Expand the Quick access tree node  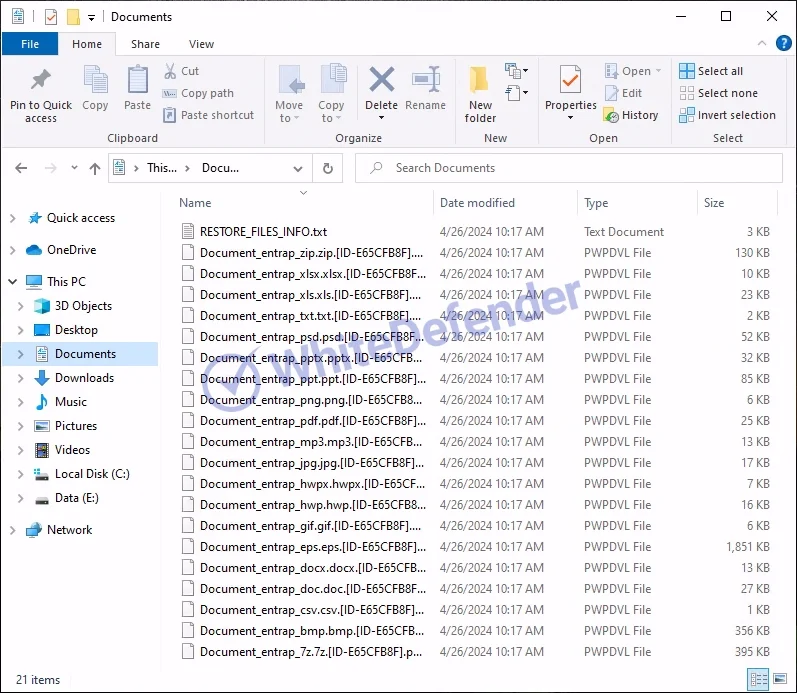click(12, 218)
